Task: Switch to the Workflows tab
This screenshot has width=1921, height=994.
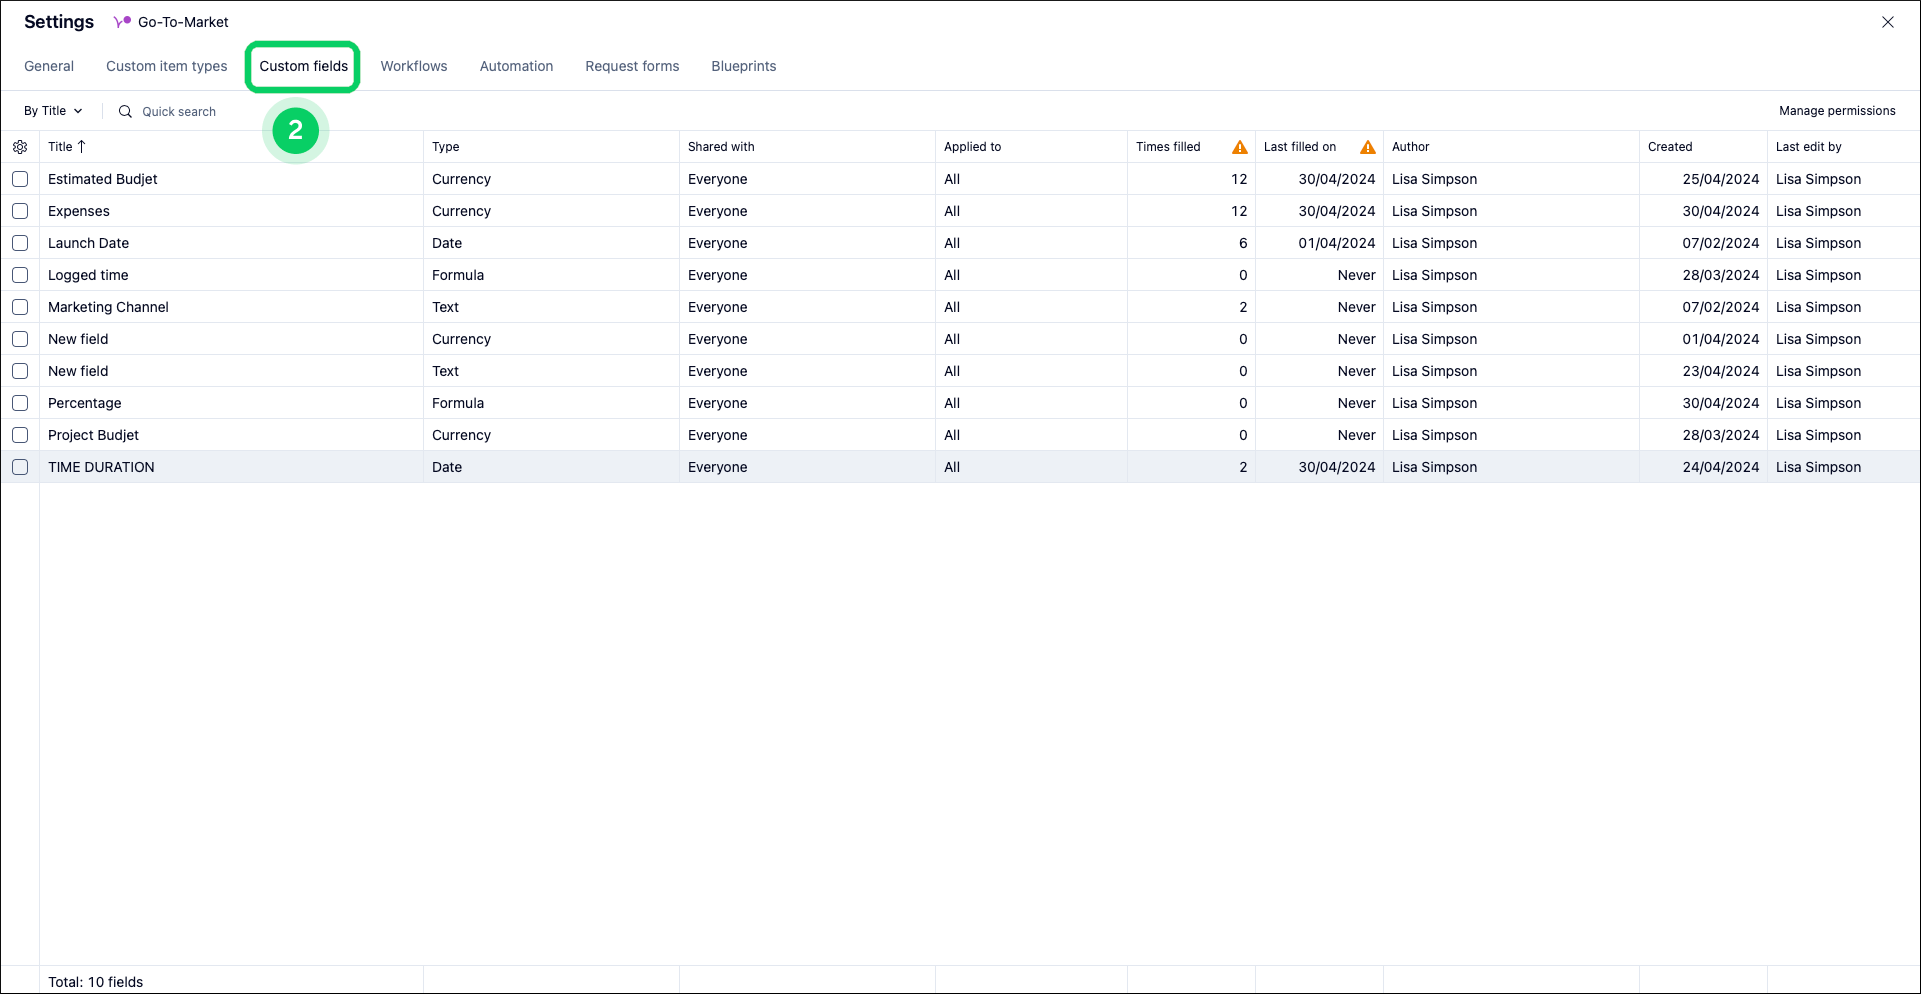Action: (413, 66)
